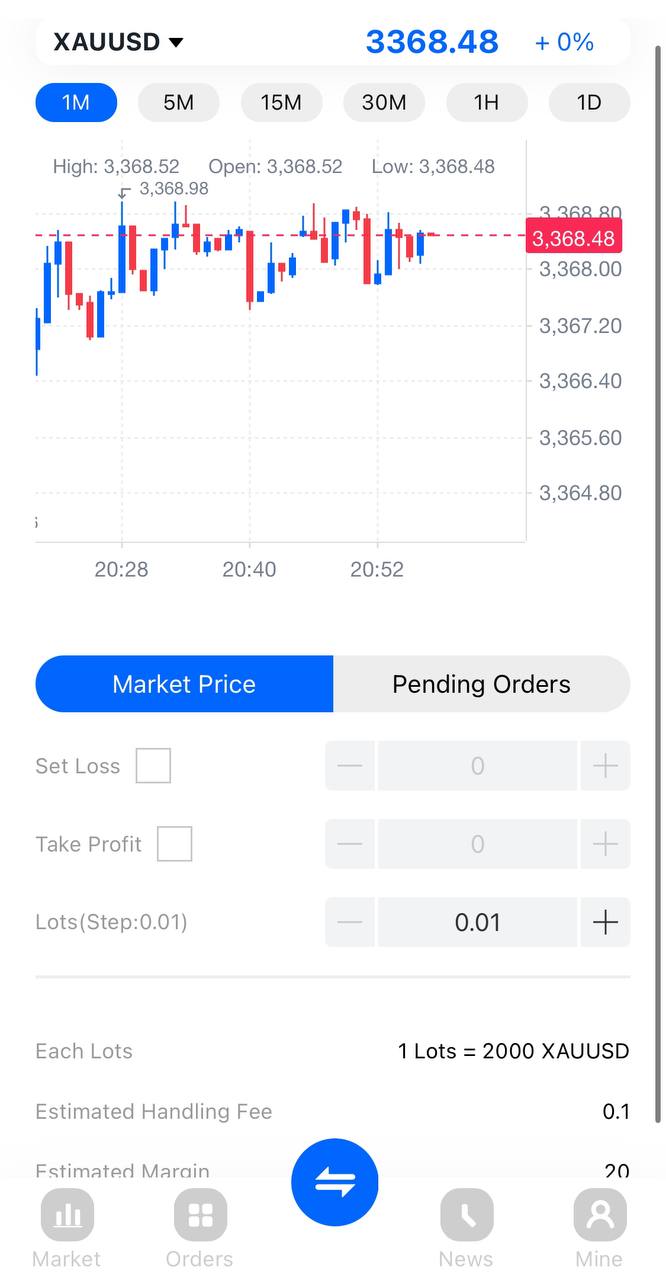Image resolution: width=666 pixels, height=1280 pixels.
Task: Click the red current price marker
Action: (573, 238)
